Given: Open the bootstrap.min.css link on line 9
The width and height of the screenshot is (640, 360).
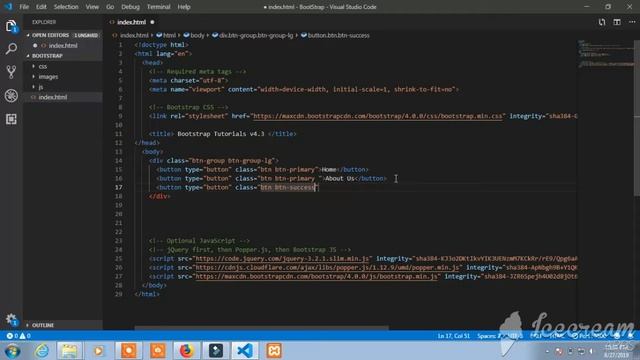Looking at the screenshot, I should click(378, 116).
